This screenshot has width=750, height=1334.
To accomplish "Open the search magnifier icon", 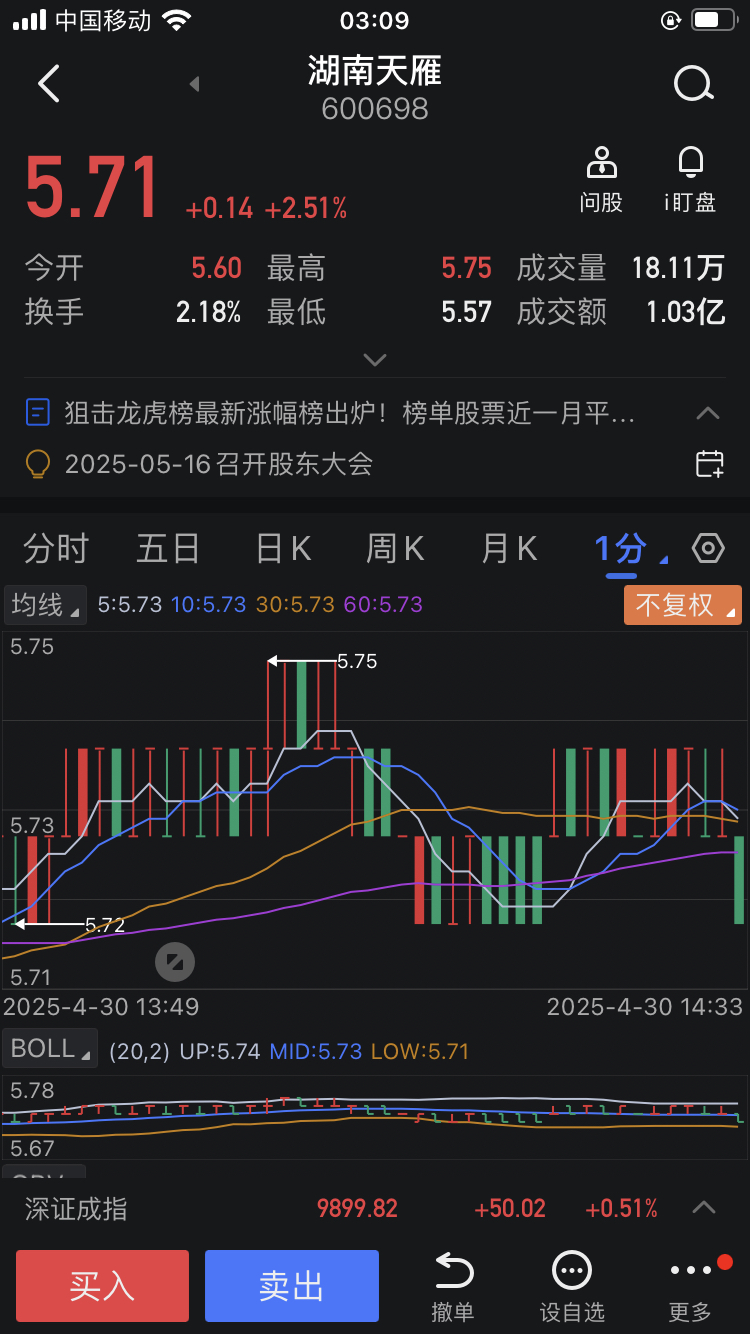I will pyautogui.click(x=693, y=85).
